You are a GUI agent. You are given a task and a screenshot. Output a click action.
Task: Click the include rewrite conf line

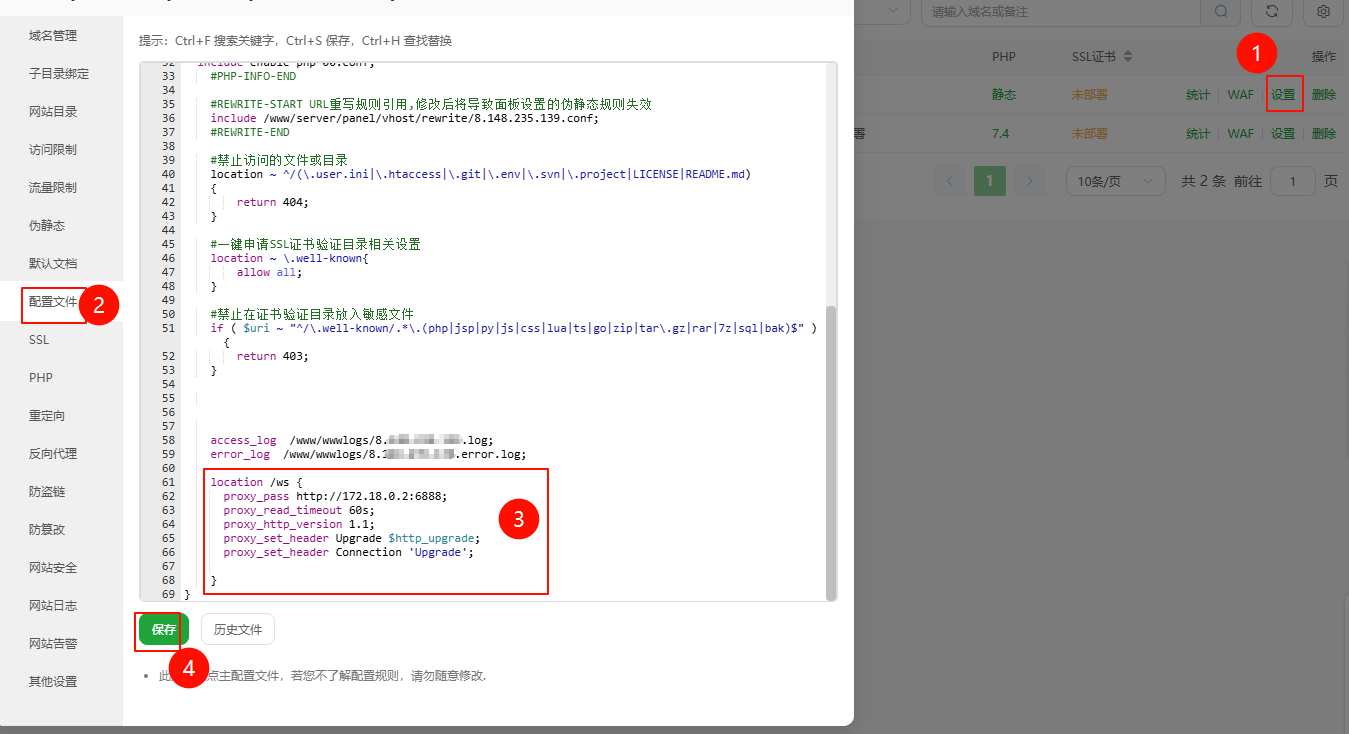[404, 118]
